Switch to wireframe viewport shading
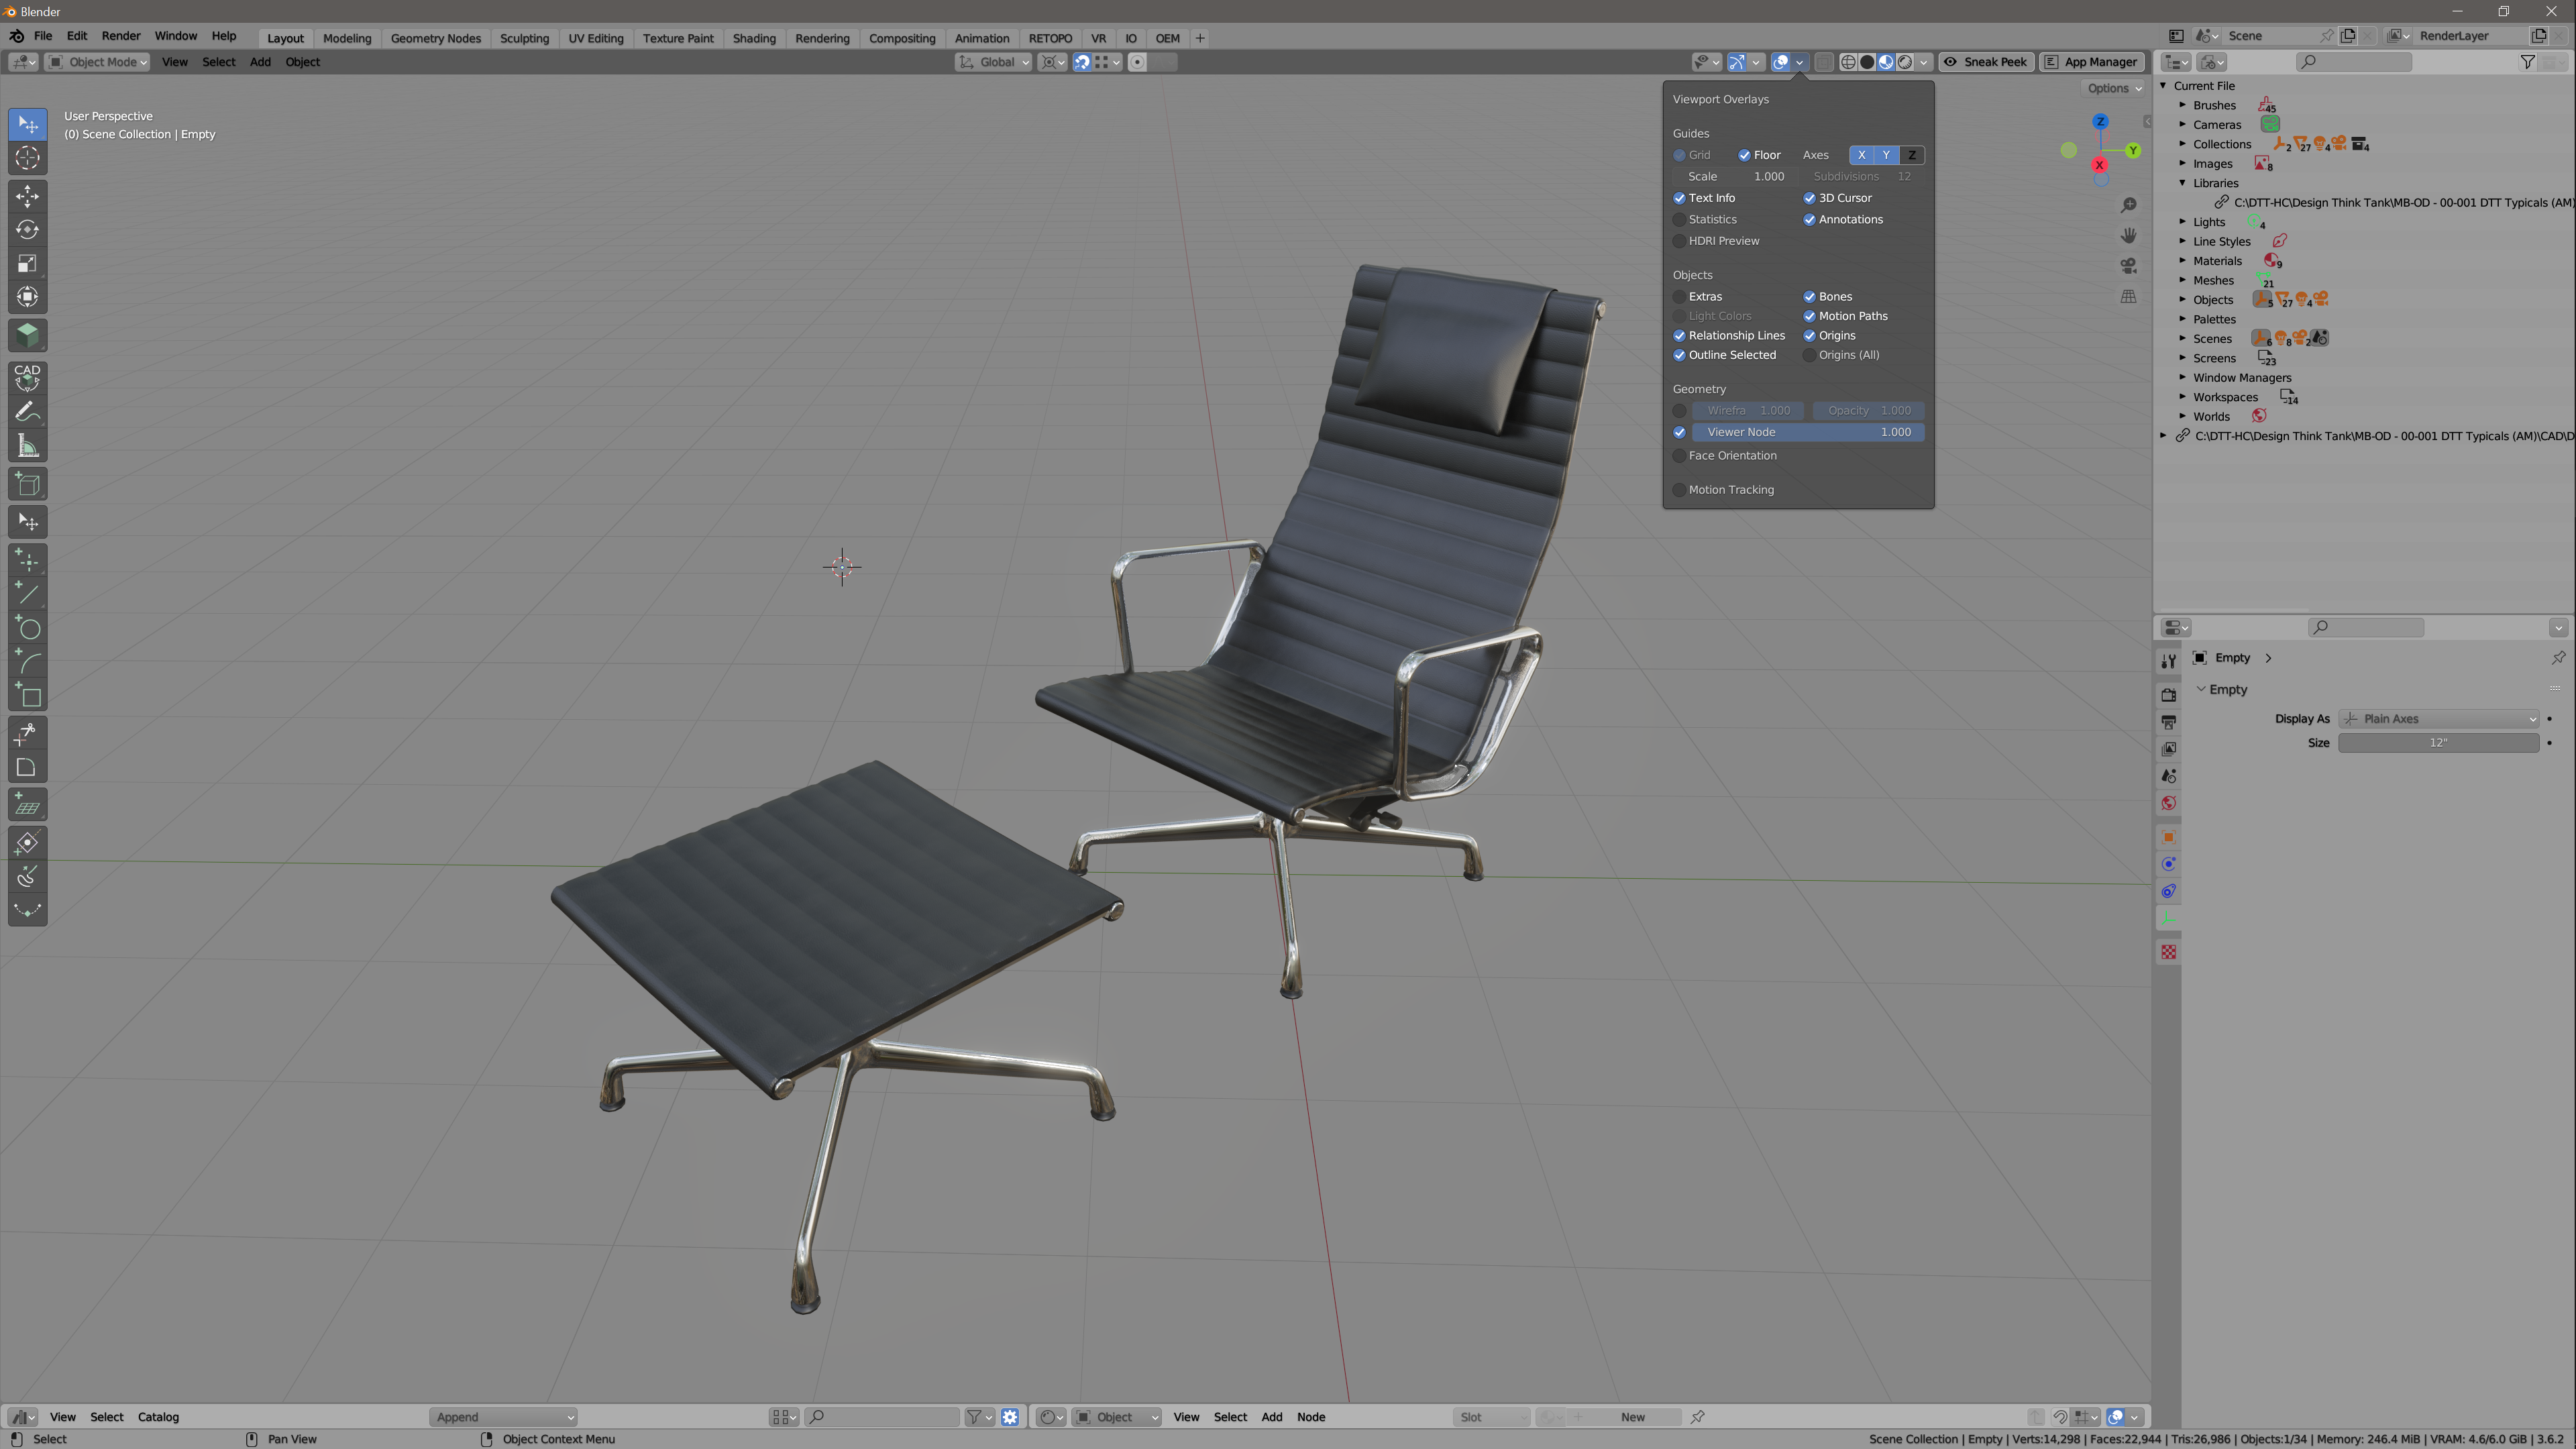 click(x=1848, y=62)
